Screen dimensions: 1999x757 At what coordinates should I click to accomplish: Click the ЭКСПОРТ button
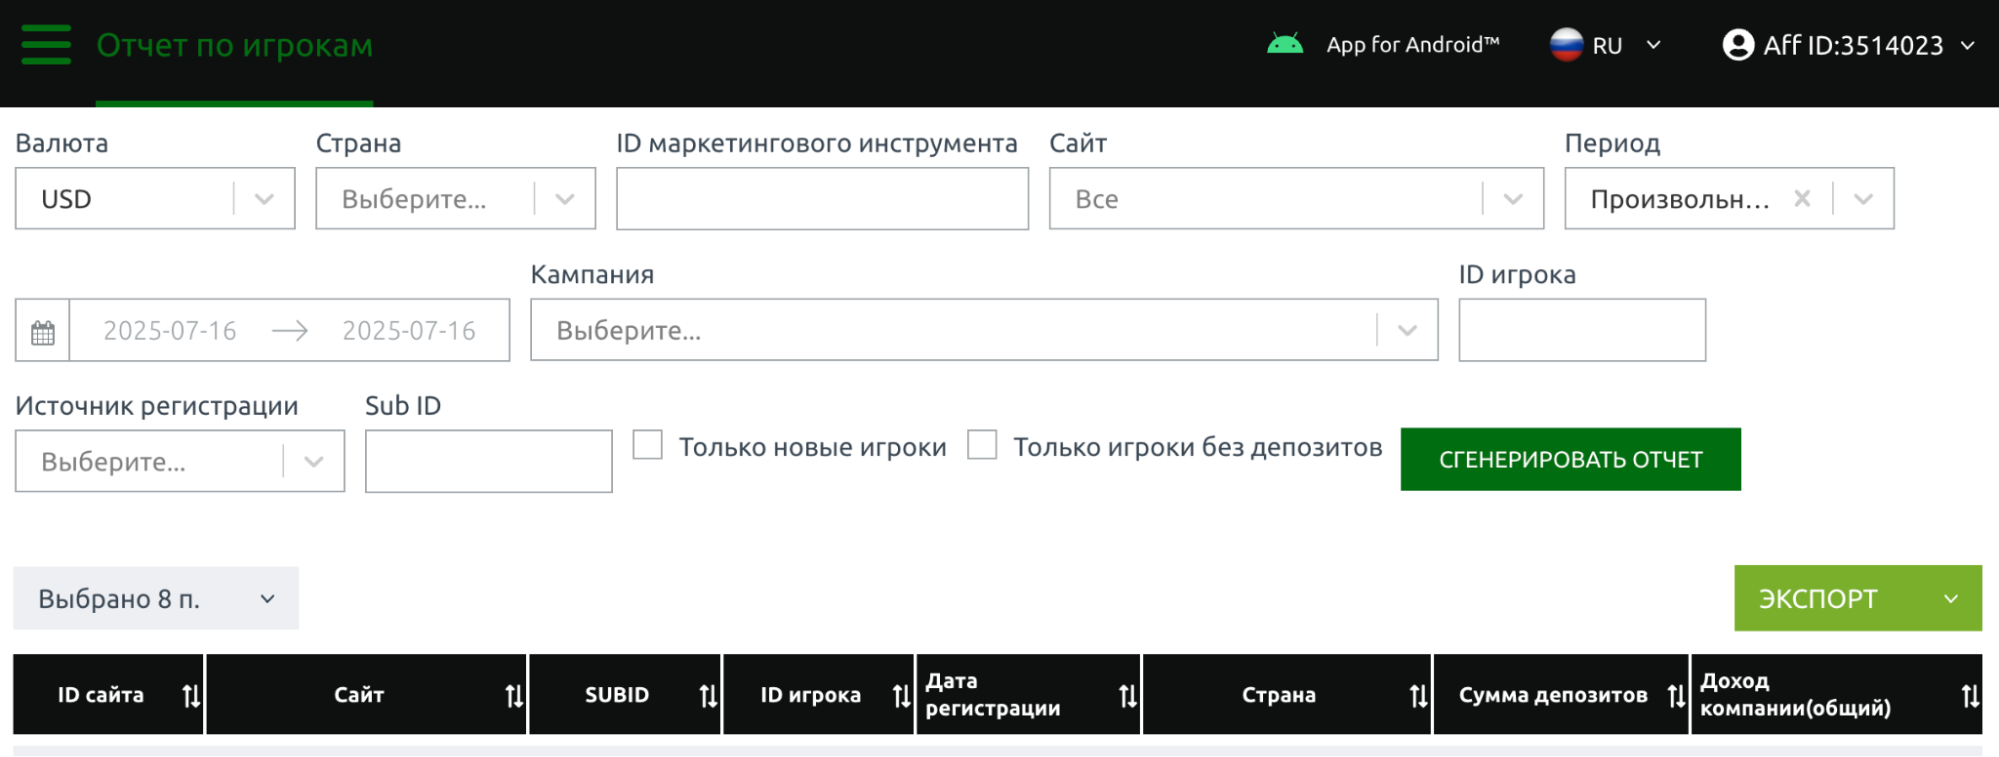[x=1818, y=599]
